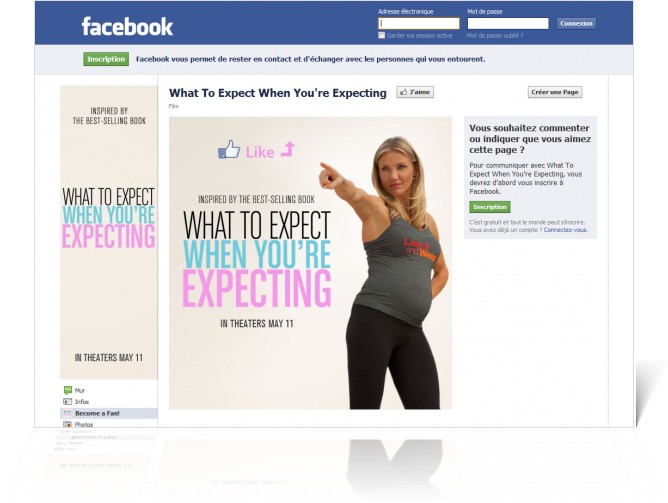
Task: Click the Mur wall icon in sidebar
Action: pyautogui.click(x=67, y=390)
